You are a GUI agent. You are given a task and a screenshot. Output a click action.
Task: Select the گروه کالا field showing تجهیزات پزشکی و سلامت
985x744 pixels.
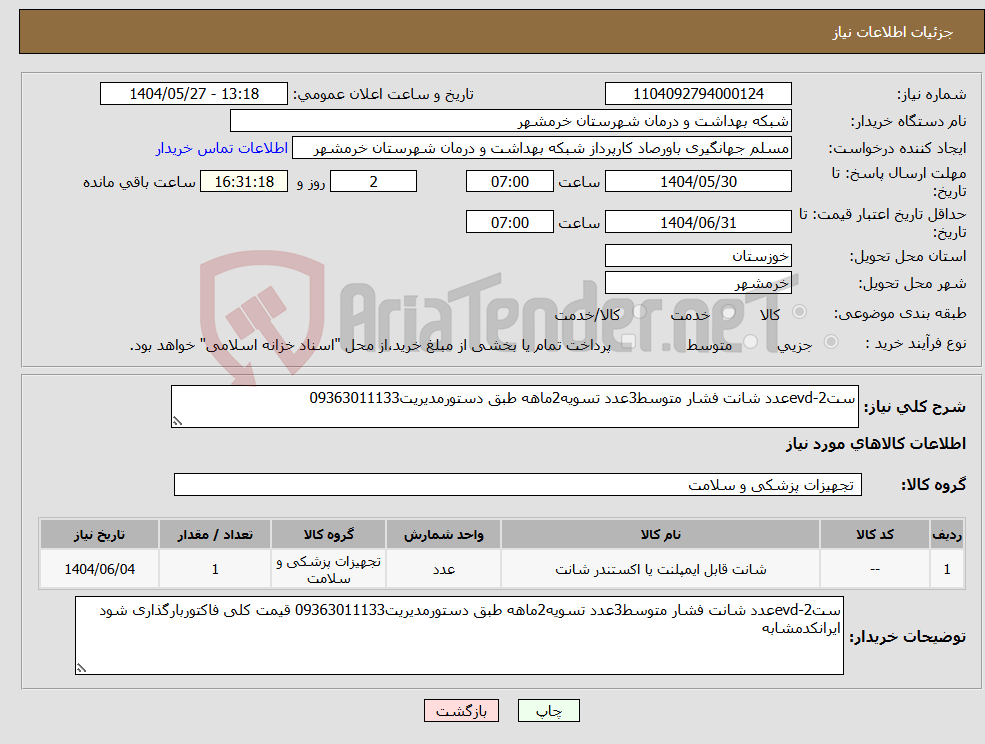pyautogui.click(x=518, y=484)
